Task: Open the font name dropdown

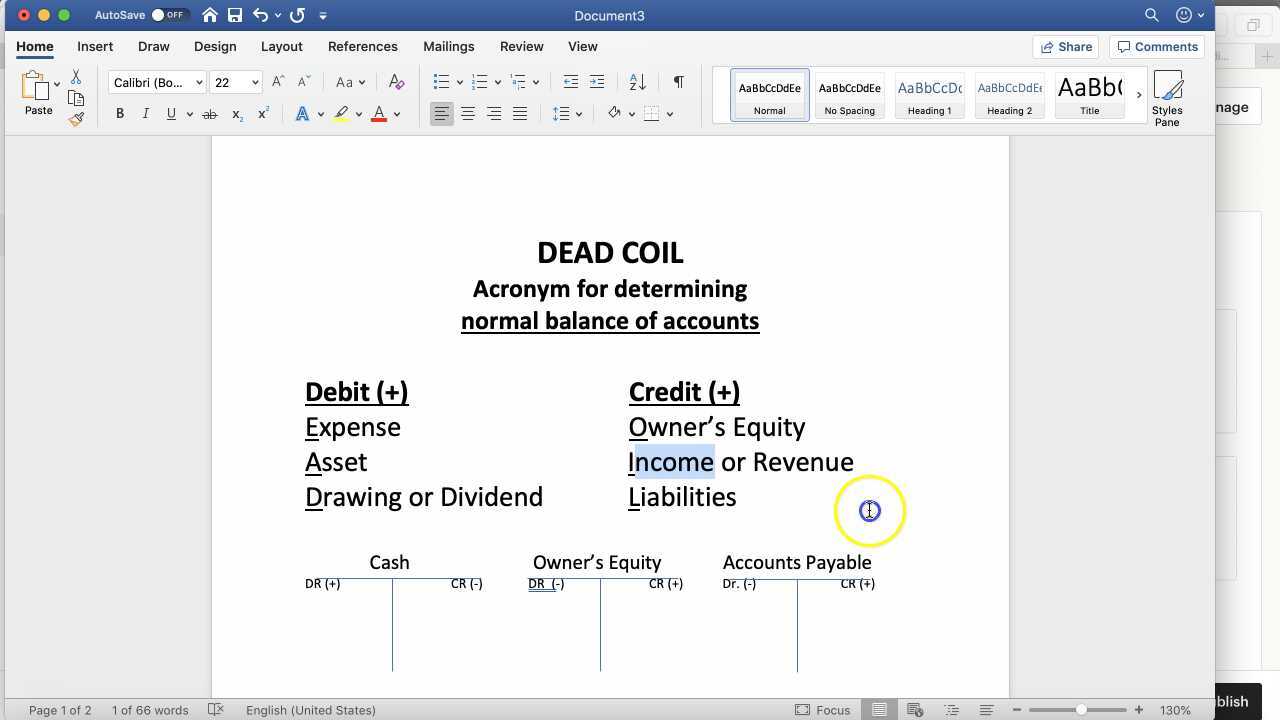Action: point(199,82)
